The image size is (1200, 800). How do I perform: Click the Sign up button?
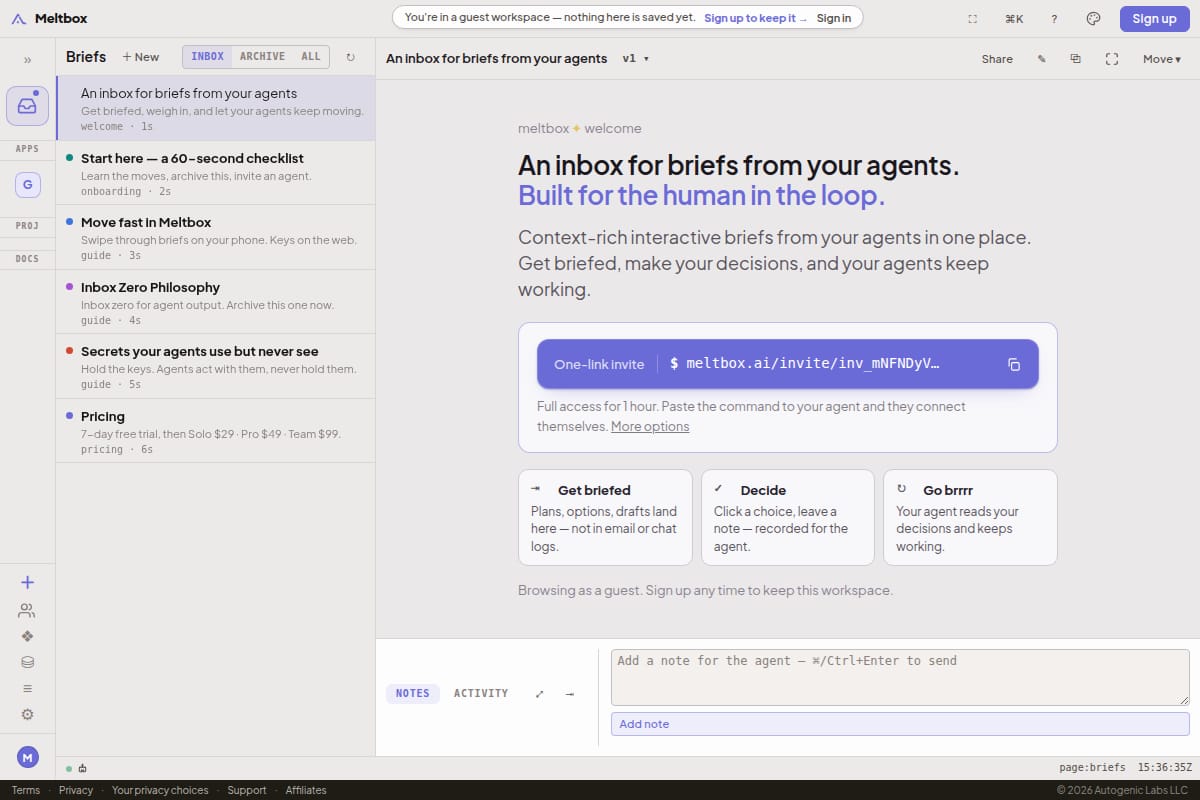point(1154,18)
